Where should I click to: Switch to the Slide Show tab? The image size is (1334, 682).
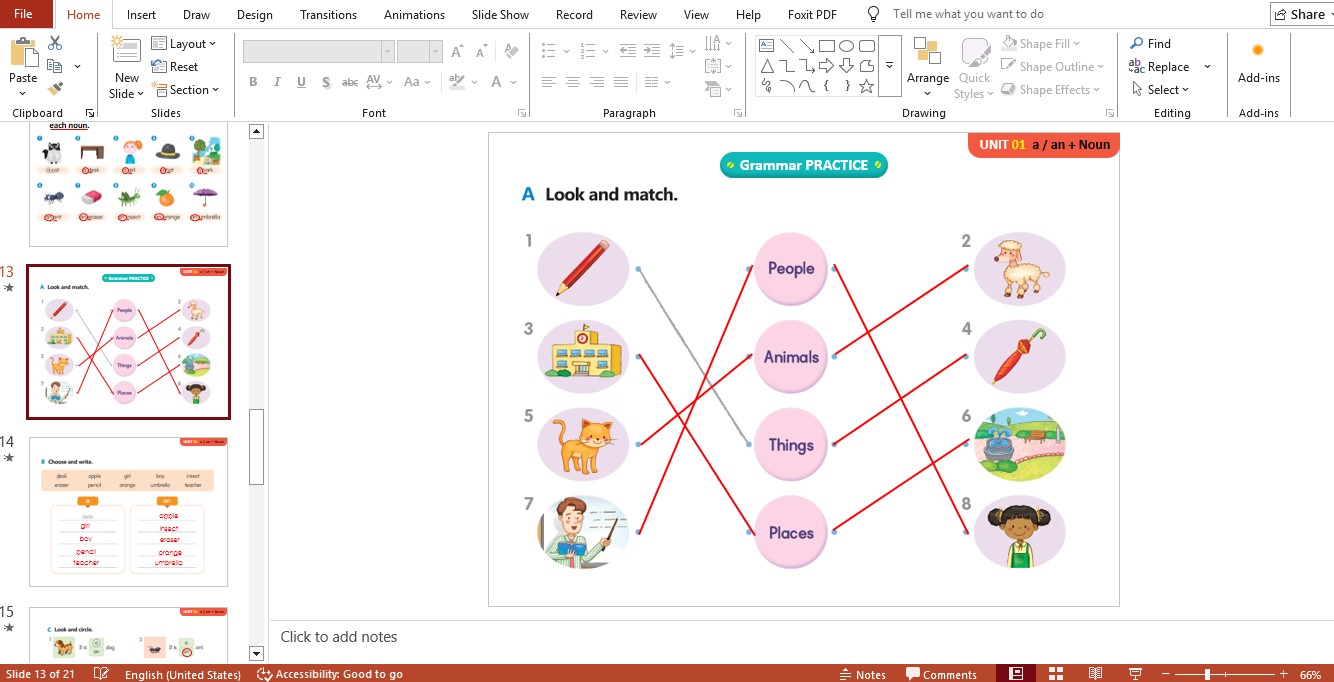pyautogui.click(x=500, y=15)
